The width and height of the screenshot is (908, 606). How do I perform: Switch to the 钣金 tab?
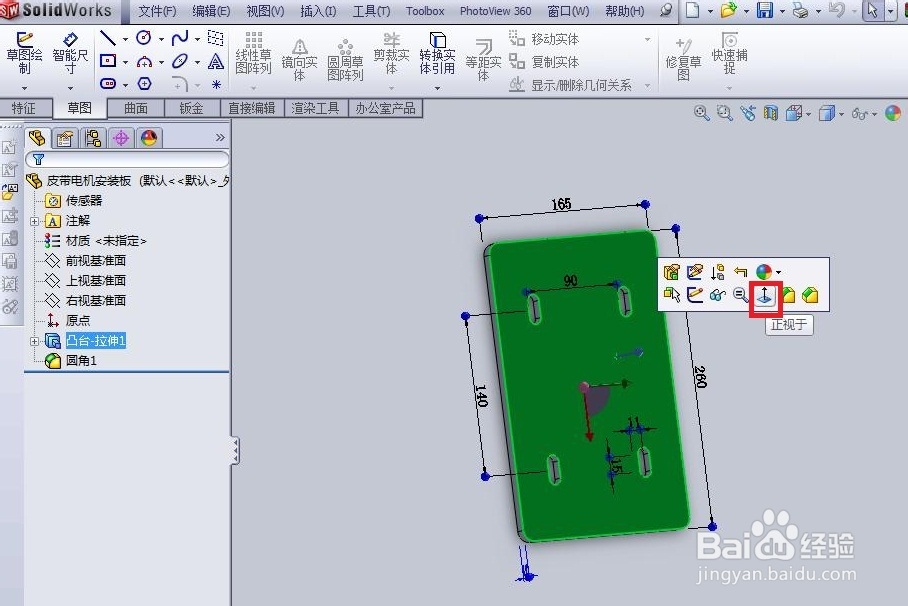(192, 108)
